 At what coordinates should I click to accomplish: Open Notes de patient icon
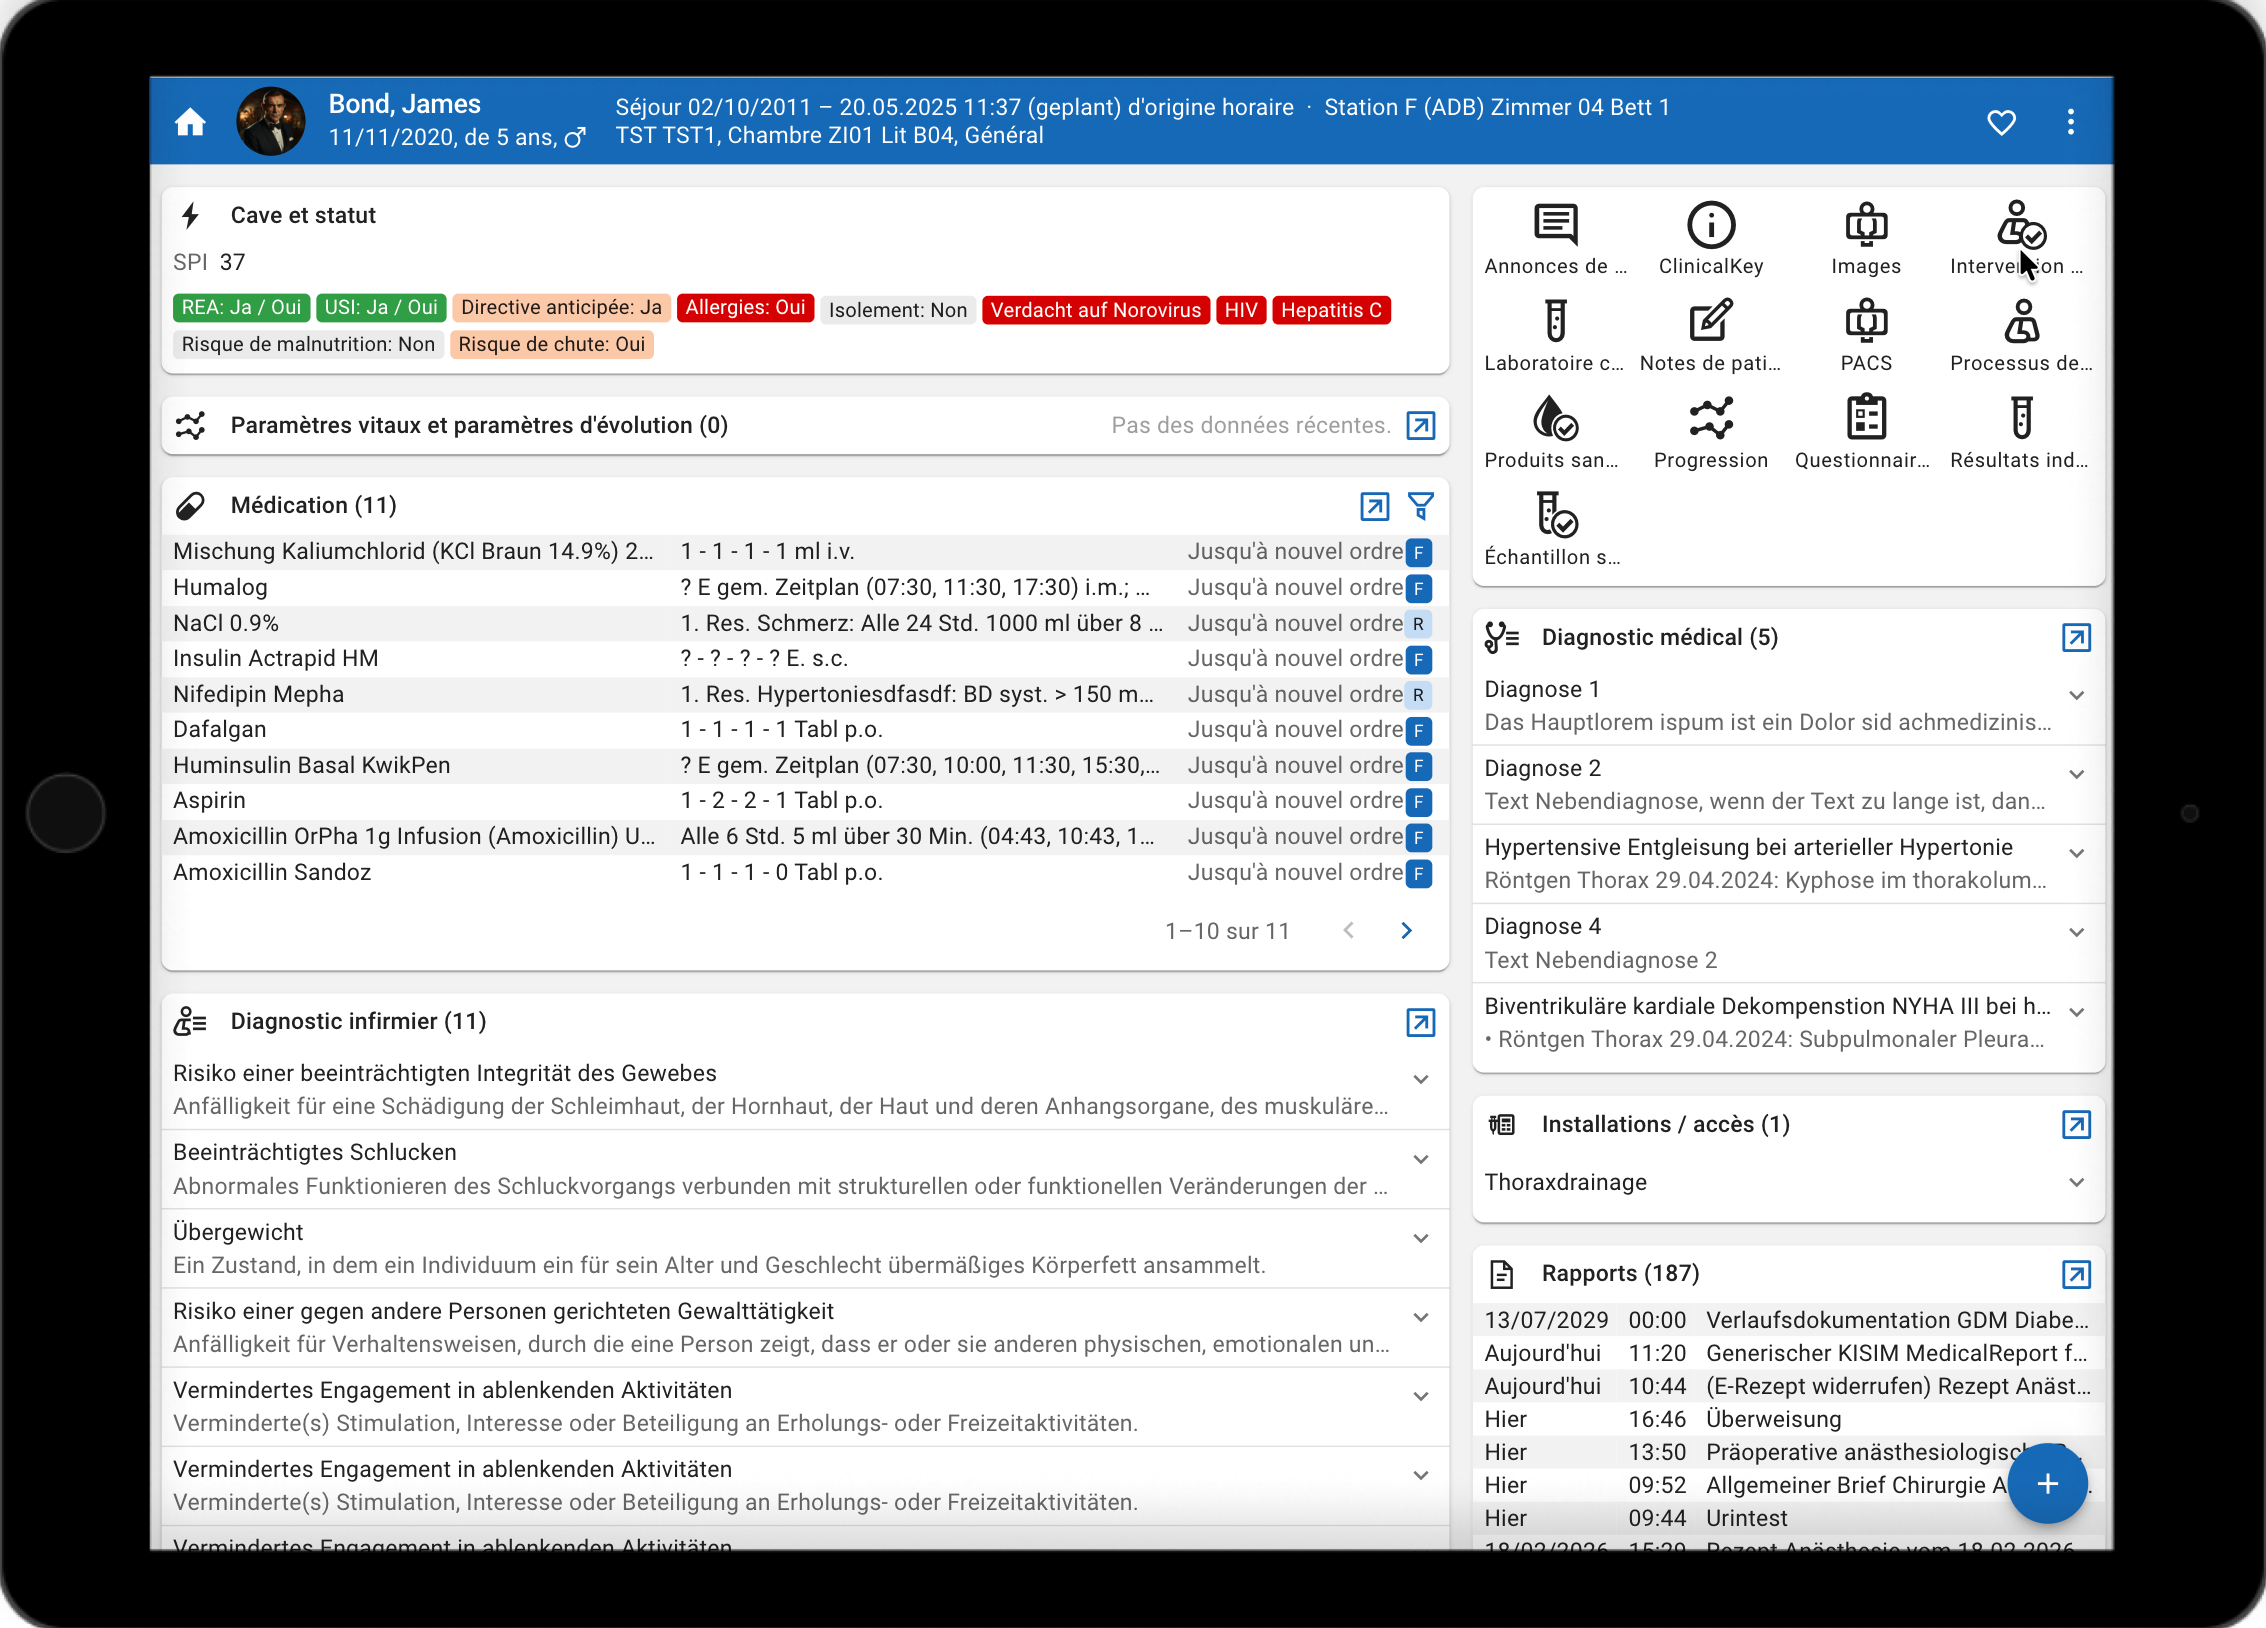1711,322
